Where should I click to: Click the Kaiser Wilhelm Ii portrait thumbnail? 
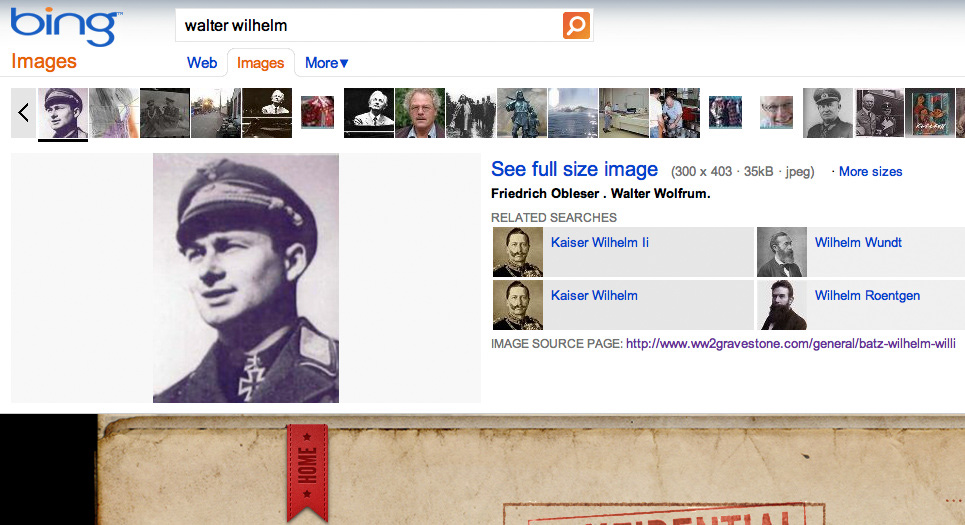click(518, 252)
